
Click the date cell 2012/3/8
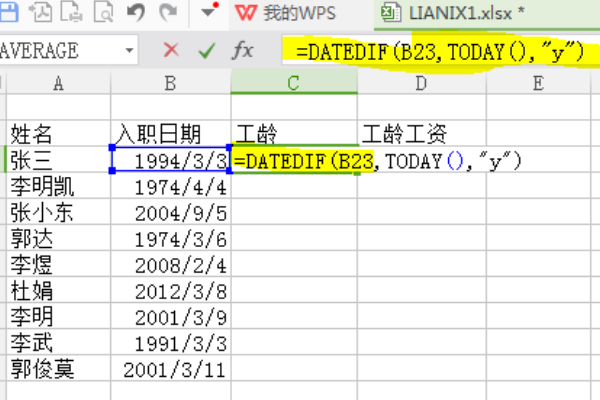(171, 290)
